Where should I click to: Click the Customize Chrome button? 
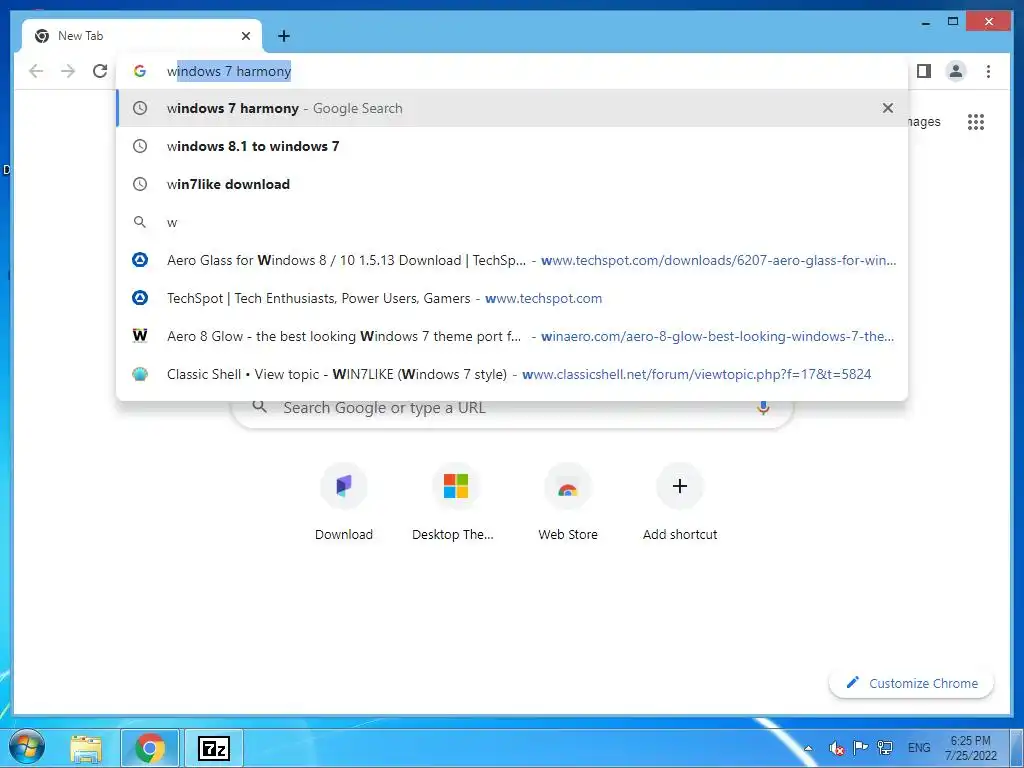(912, 683)
